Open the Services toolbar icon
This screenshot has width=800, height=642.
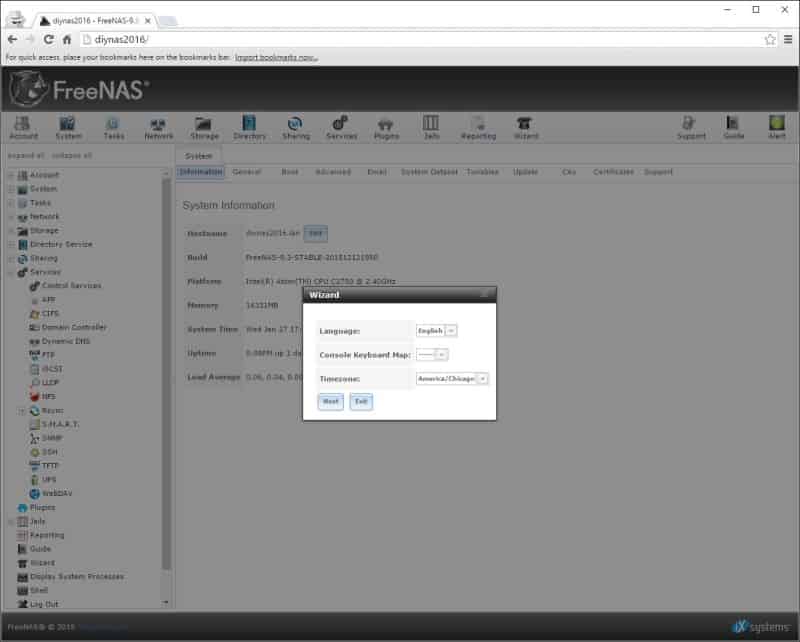pos(341,128)
